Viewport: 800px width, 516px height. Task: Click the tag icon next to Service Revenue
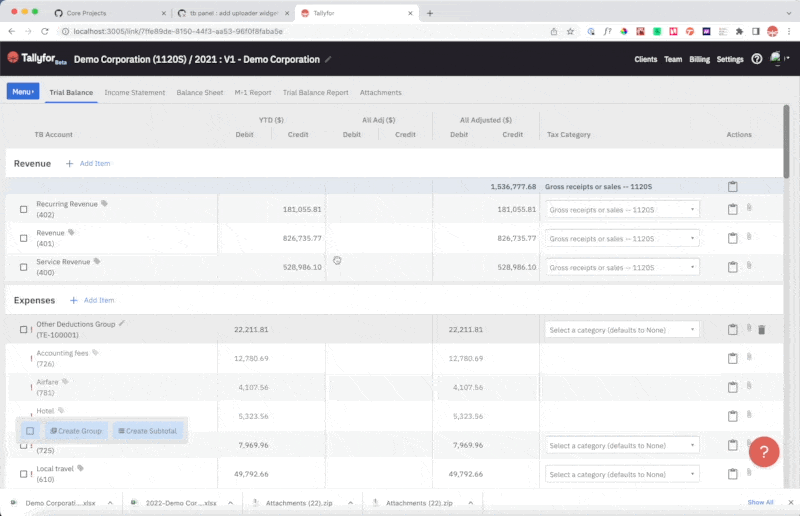pos(97,261)
